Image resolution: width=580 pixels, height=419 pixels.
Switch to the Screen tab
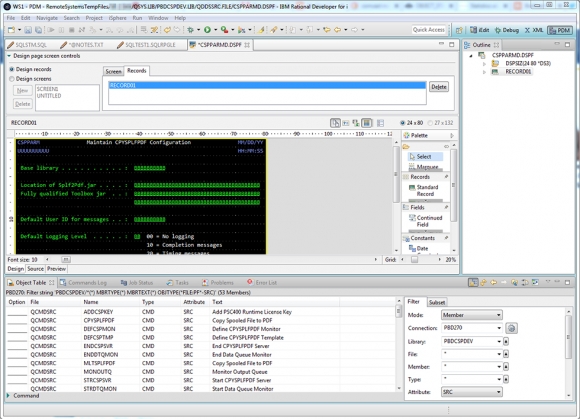point(113,71)
